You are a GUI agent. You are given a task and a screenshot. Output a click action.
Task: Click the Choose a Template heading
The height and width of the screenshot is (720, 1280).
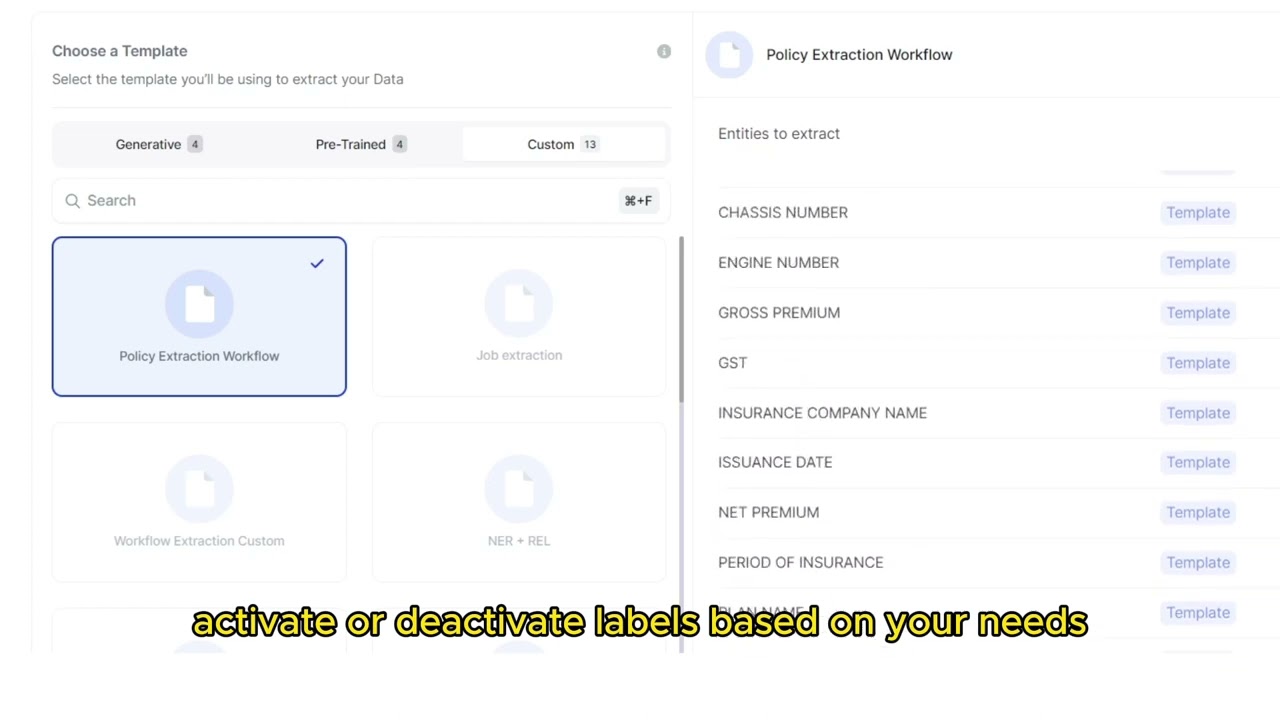[120, 51]
